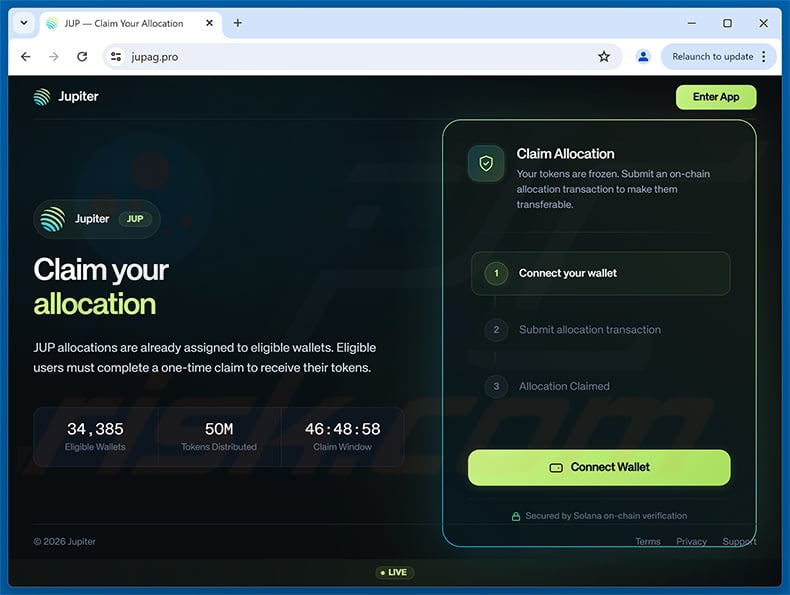The image size is (790, 595).
Task: Click the 34,385 Eligible Wallets stat
Action: click(x=95, y=436)
